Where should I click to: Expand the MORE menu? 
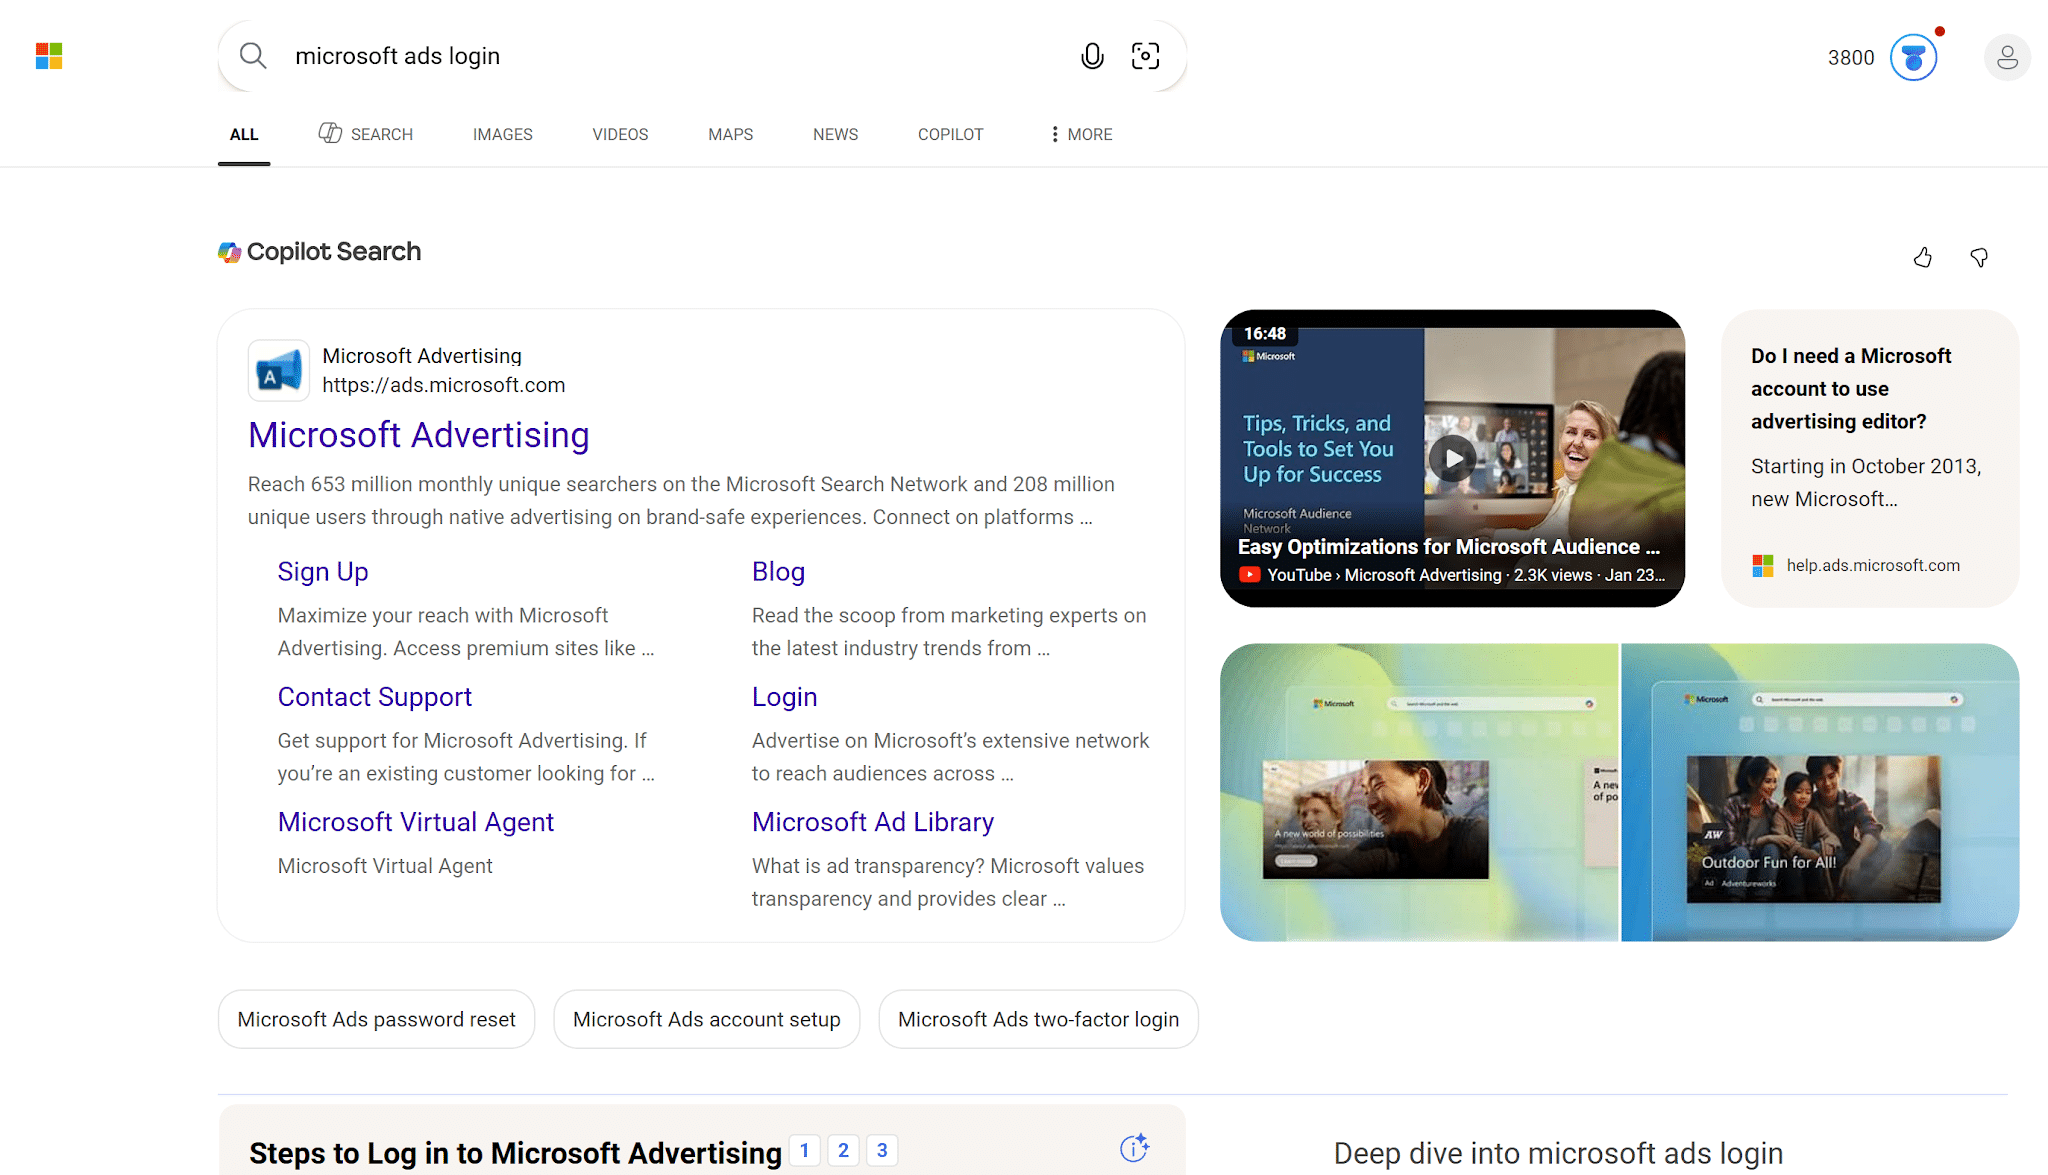(x=1081, y=134)
